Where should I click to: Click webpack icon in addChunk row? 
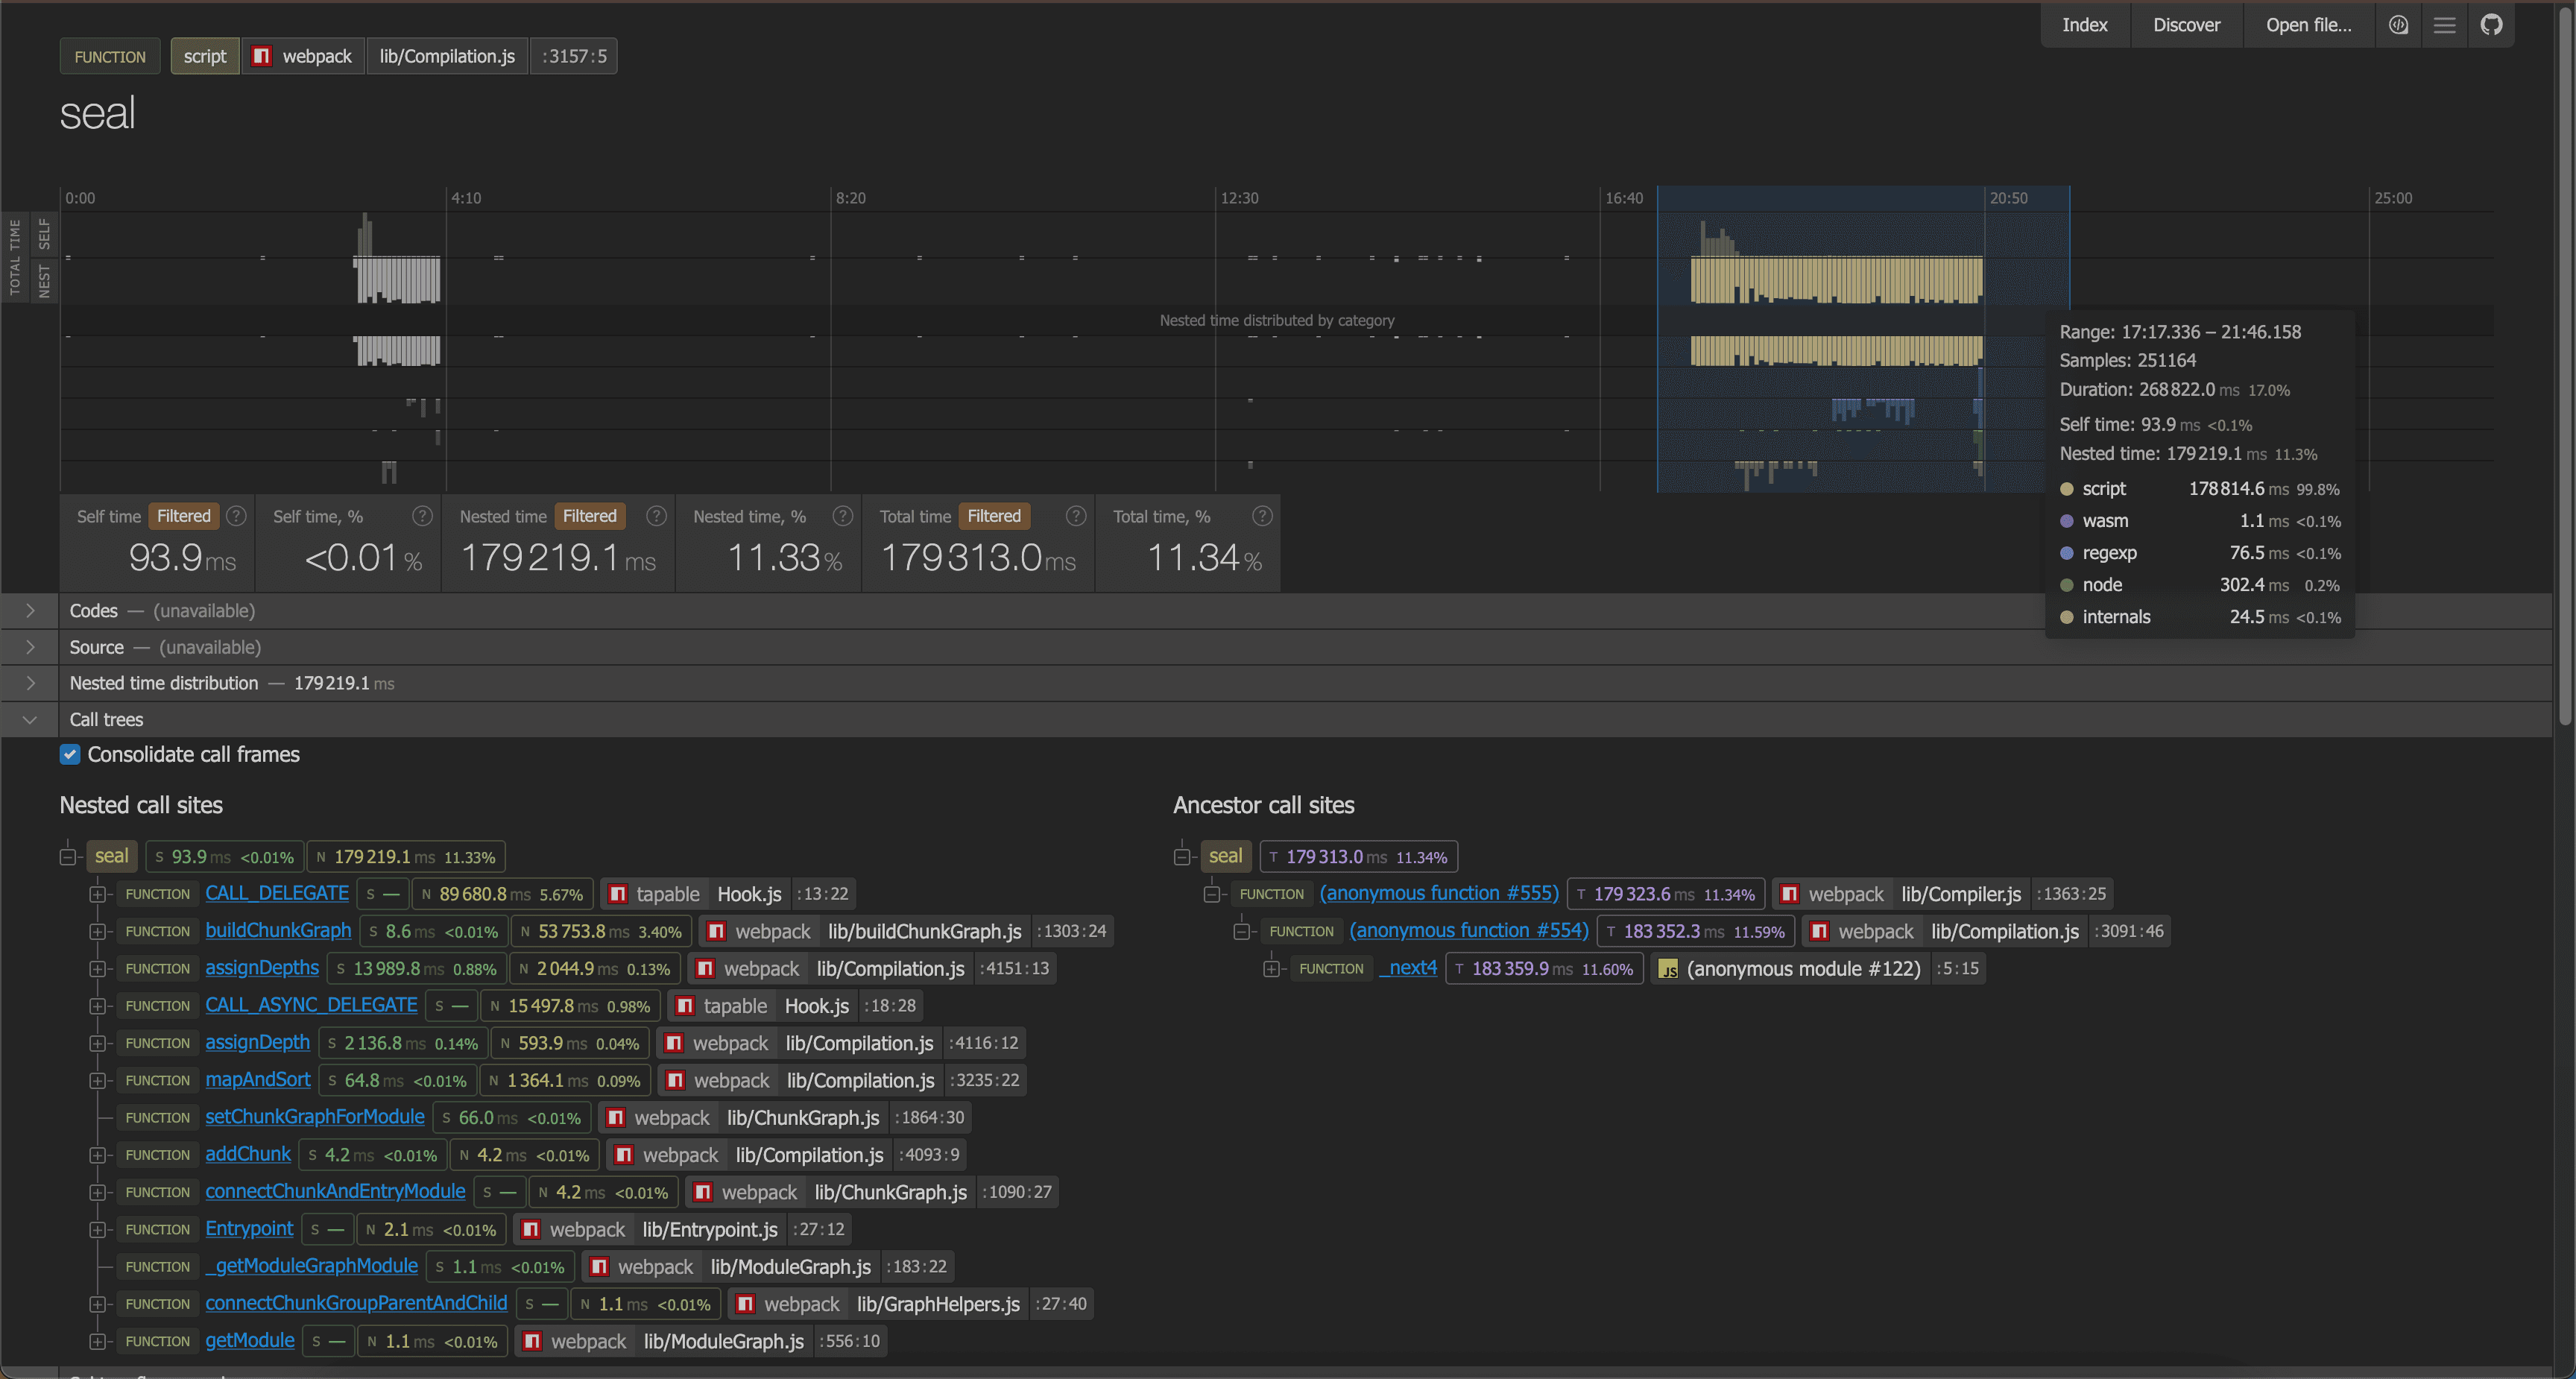point(624,1155)
